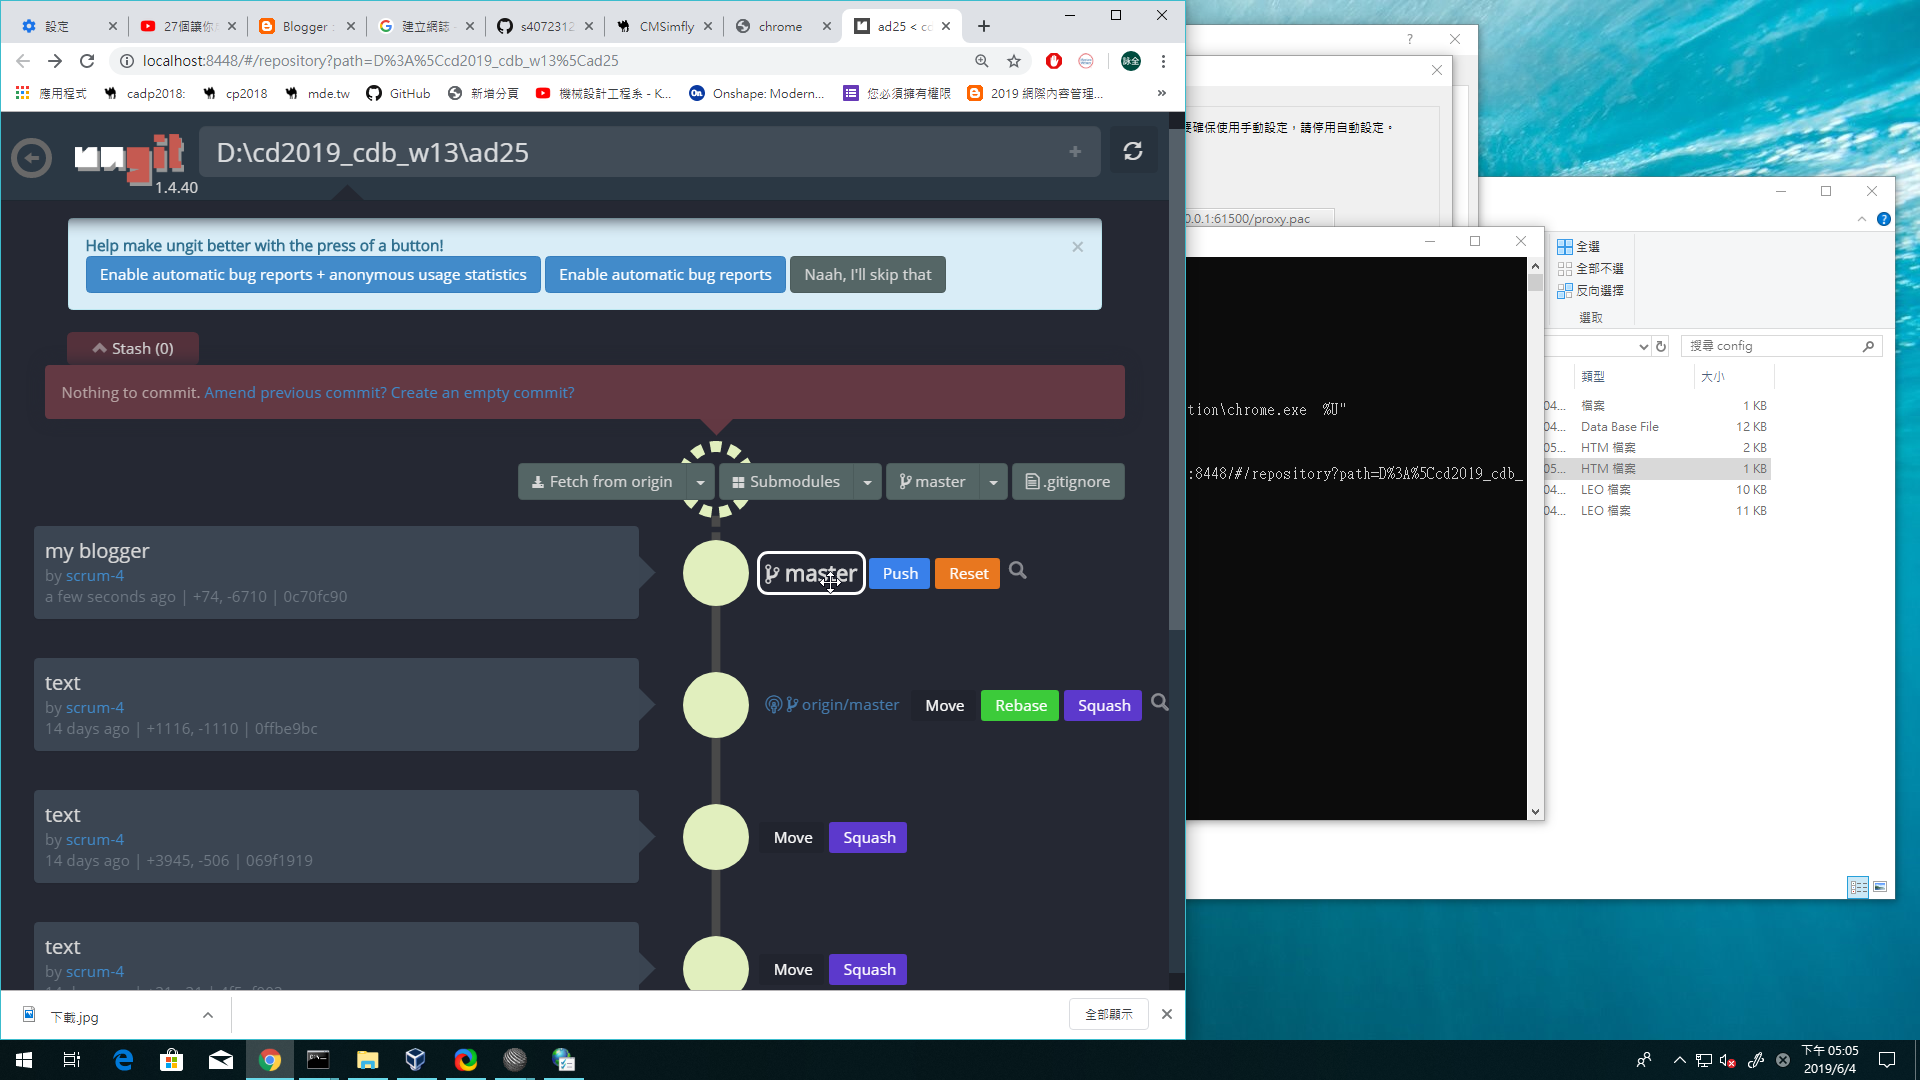This screenshot has height=1080, width=1920.
Task: Expand the Fetch from origin dropdown arrow
Action: click(701, 482)
